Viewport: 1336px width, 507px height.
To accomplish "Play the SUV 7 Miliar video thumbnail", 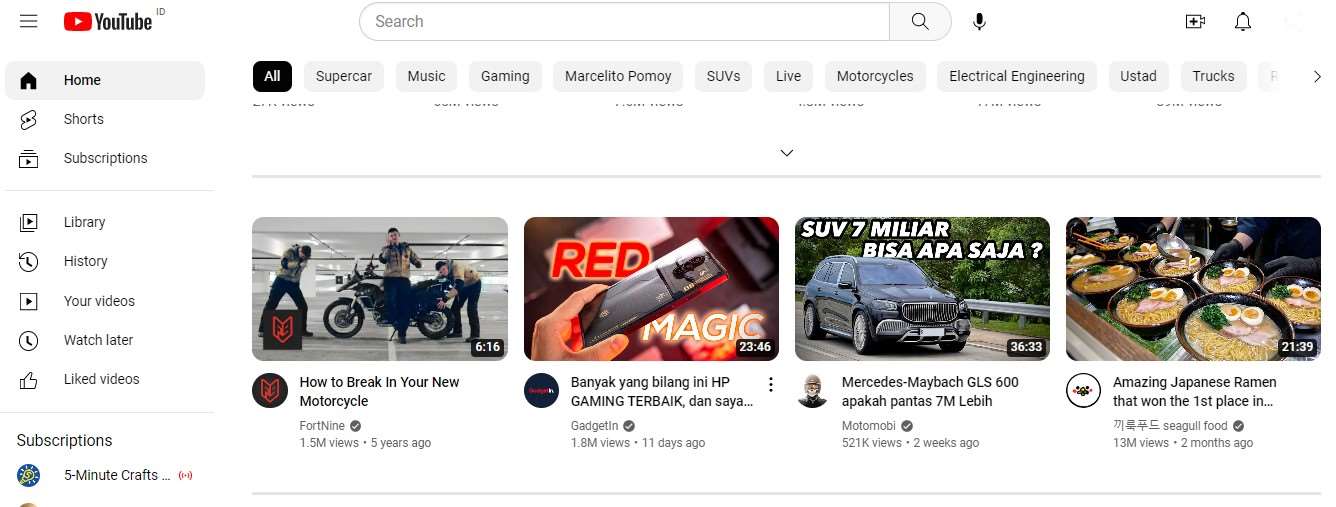I will coord(922,289).
